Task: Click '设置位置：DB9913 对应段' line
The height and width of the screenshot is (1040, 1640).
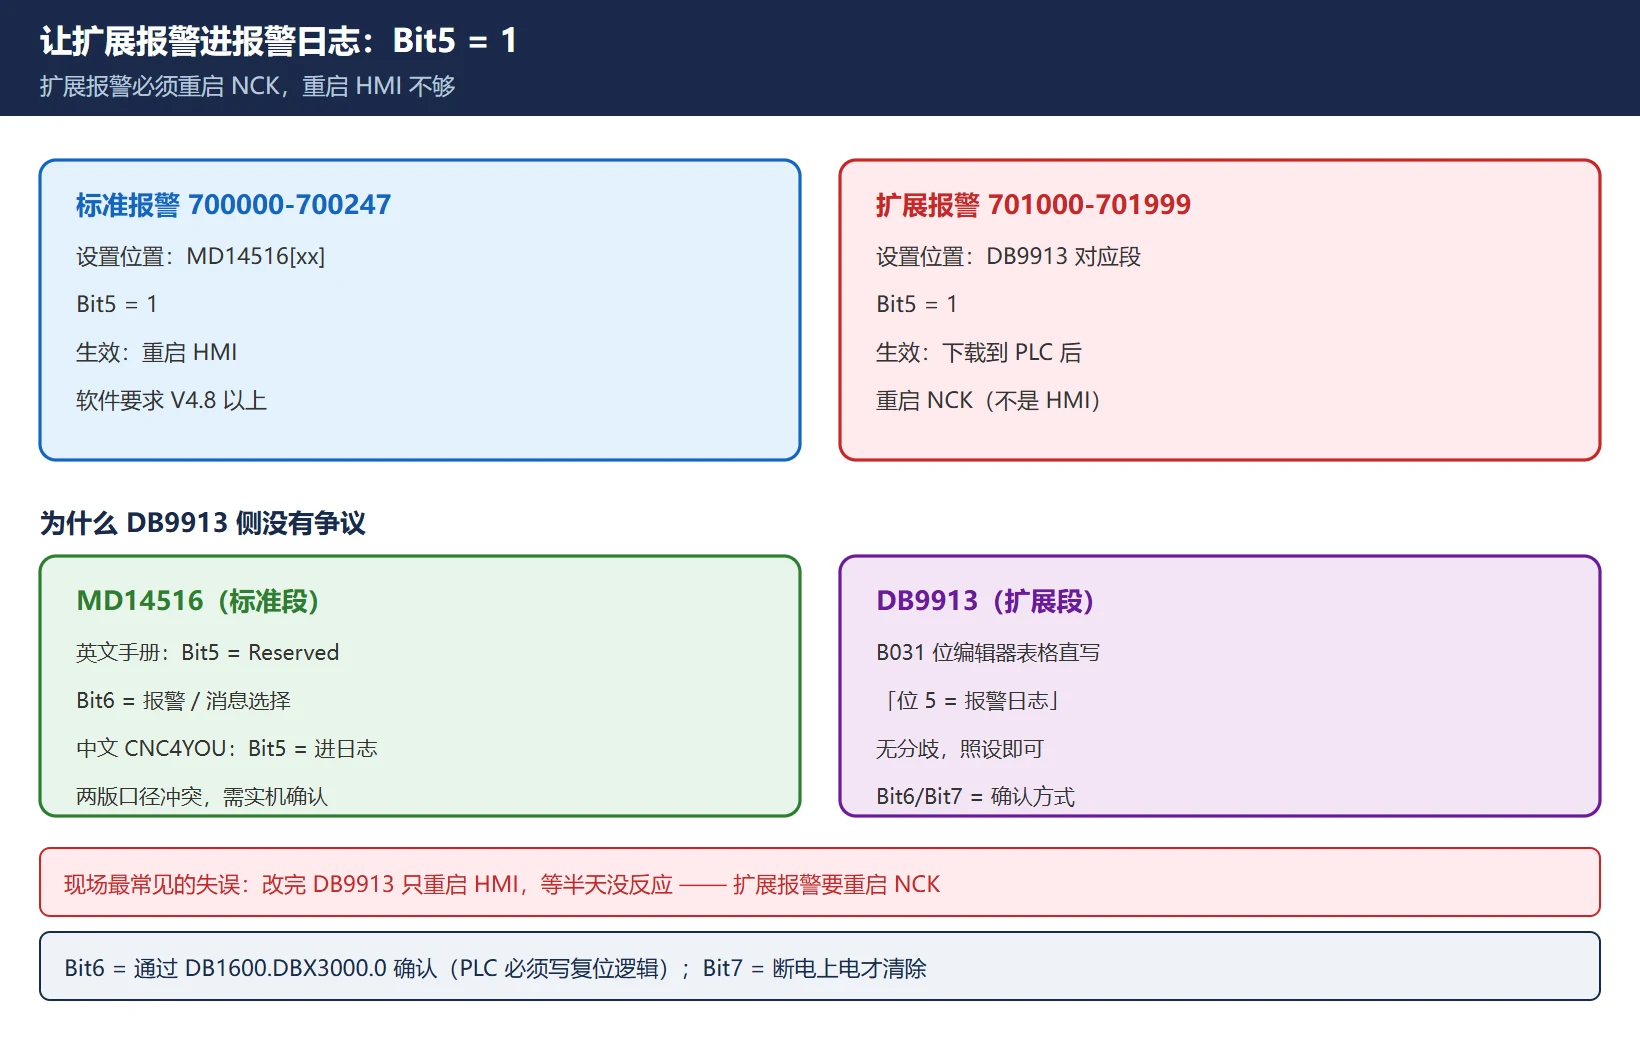Action: pos(1008,257)
